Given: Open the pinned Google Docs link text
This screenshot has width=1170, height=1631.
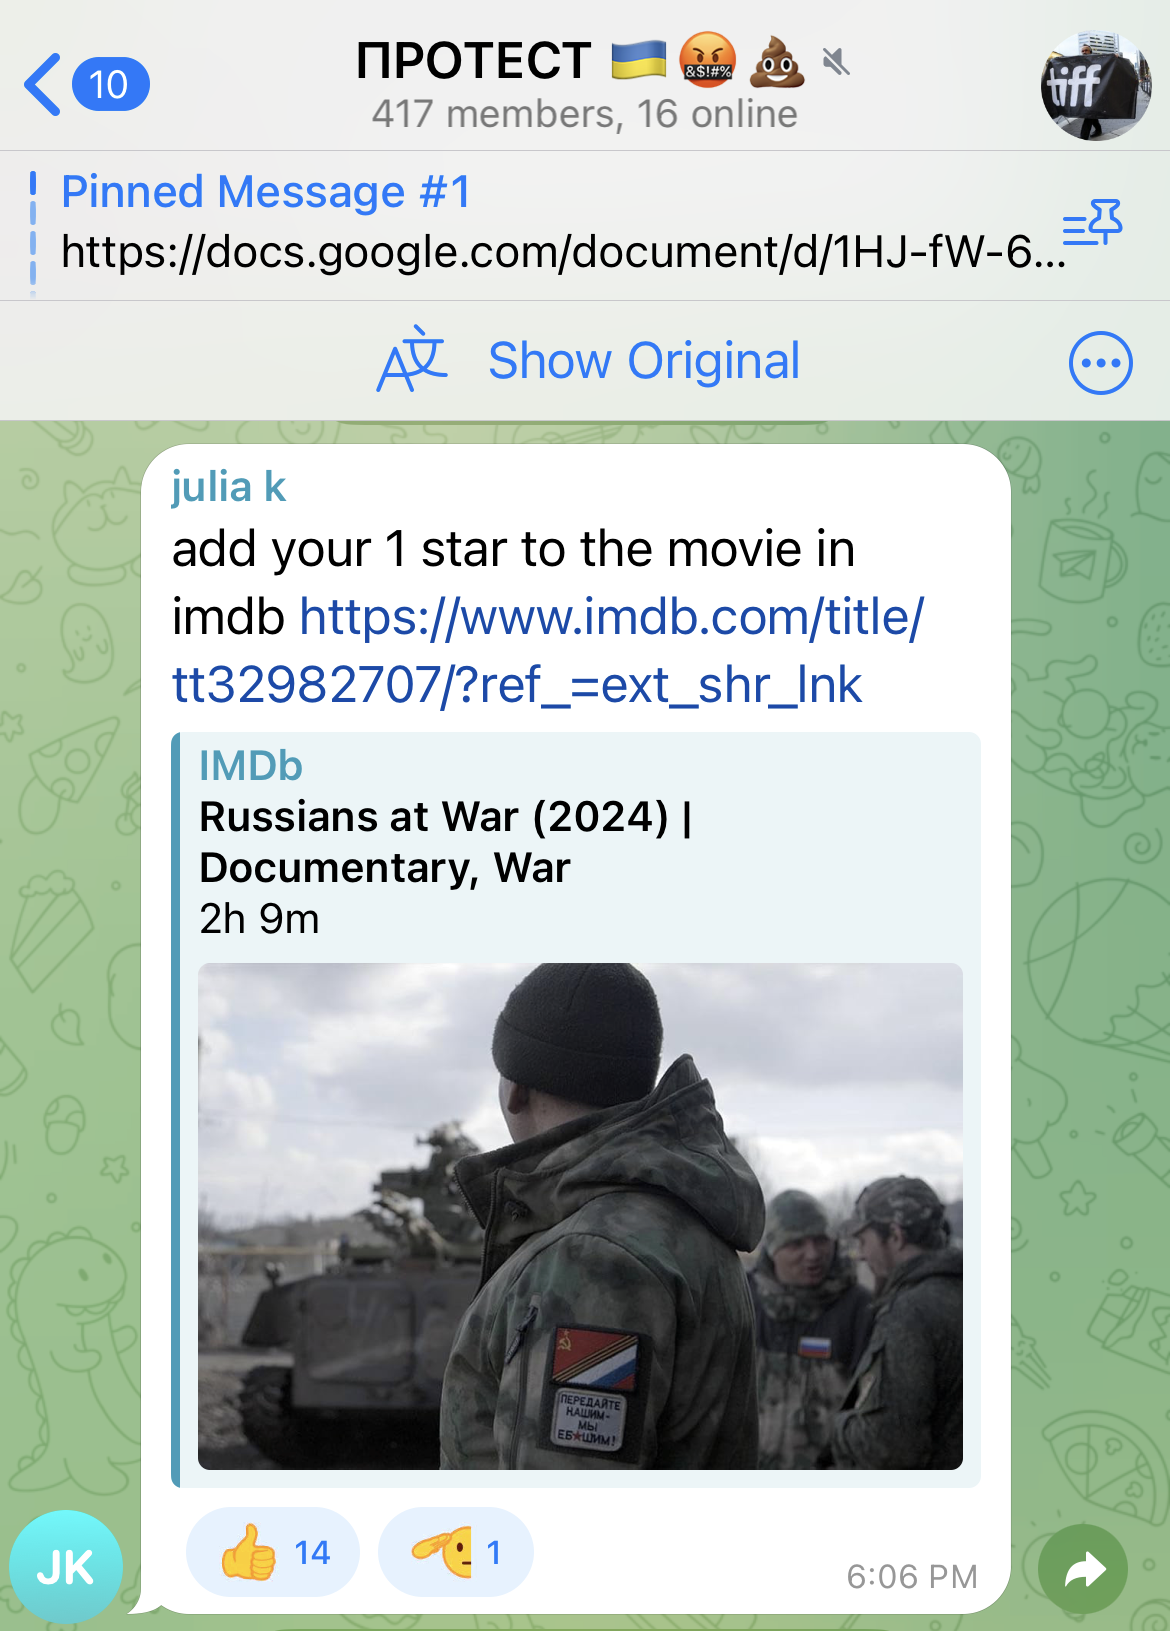Looking at the screenshot, I should [563, 252].
